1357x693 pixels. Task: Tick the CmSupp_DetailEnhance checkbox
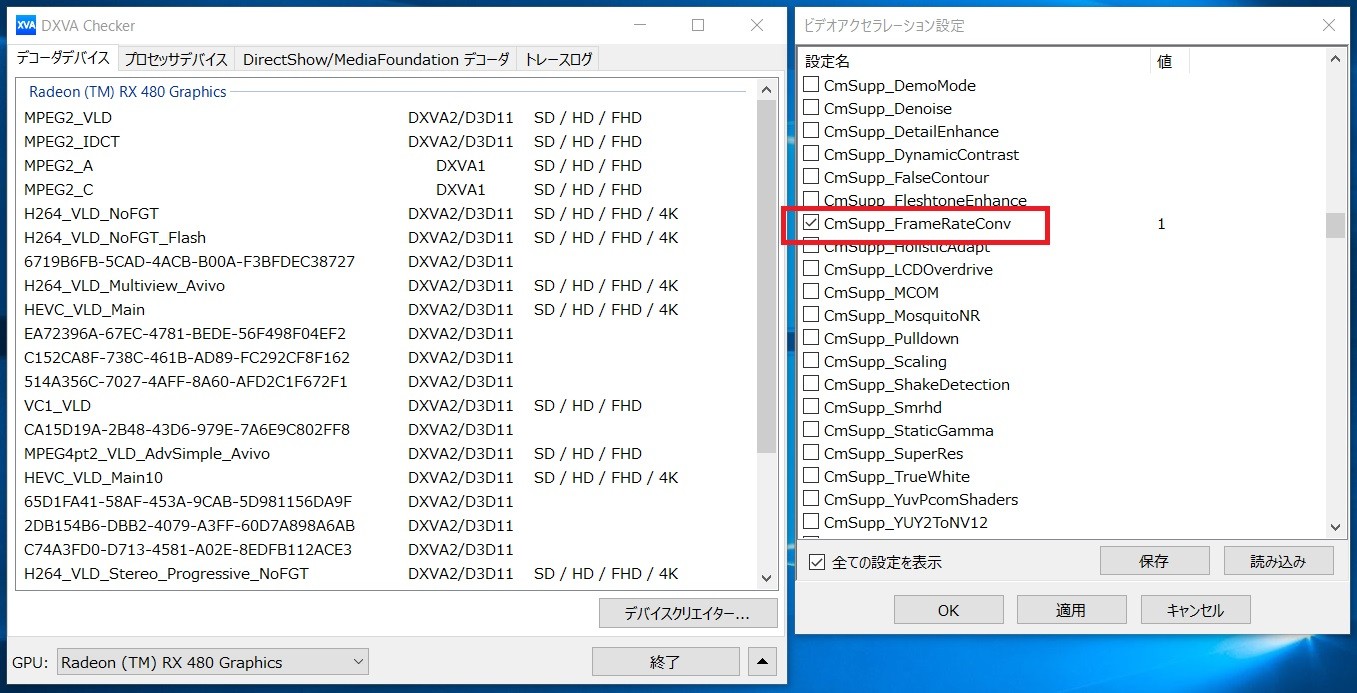pyautogui.click(x=811, y=131)
